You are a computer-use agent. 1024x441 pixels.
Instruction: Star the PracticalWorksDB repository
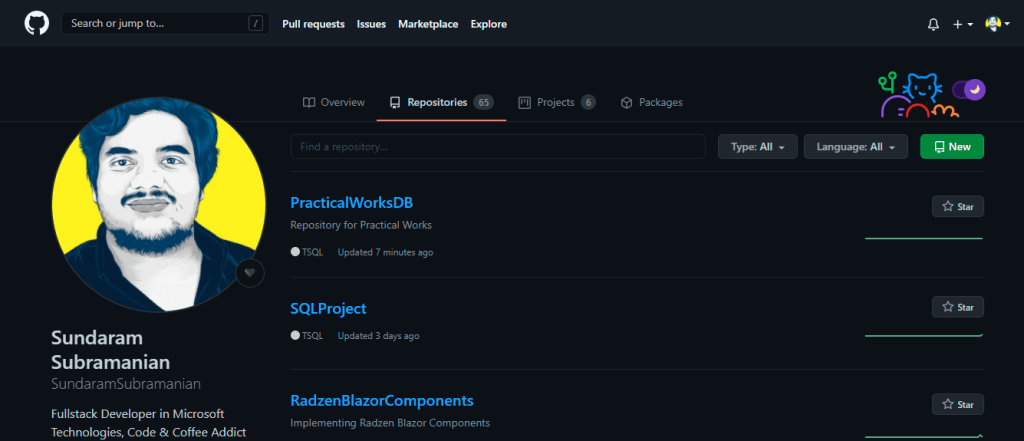point(957,207)
